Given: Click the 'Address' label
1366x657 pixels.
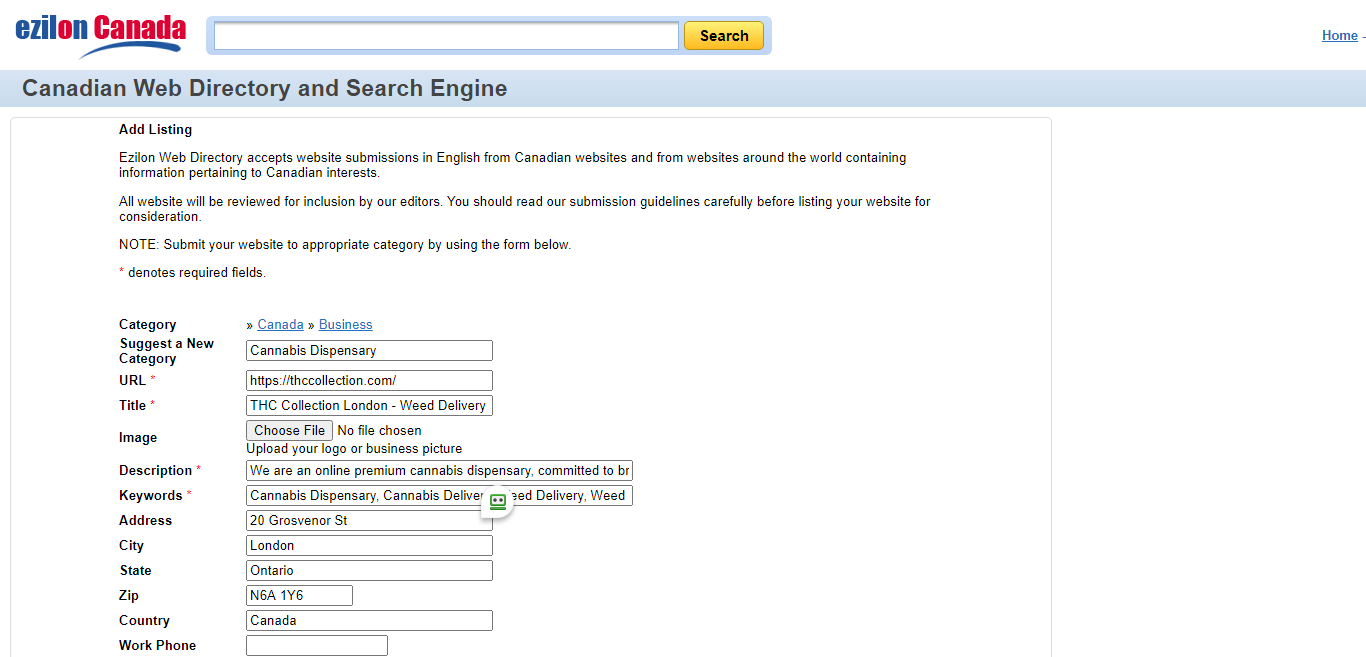Looking at the screenshot, I should [146, 521].
